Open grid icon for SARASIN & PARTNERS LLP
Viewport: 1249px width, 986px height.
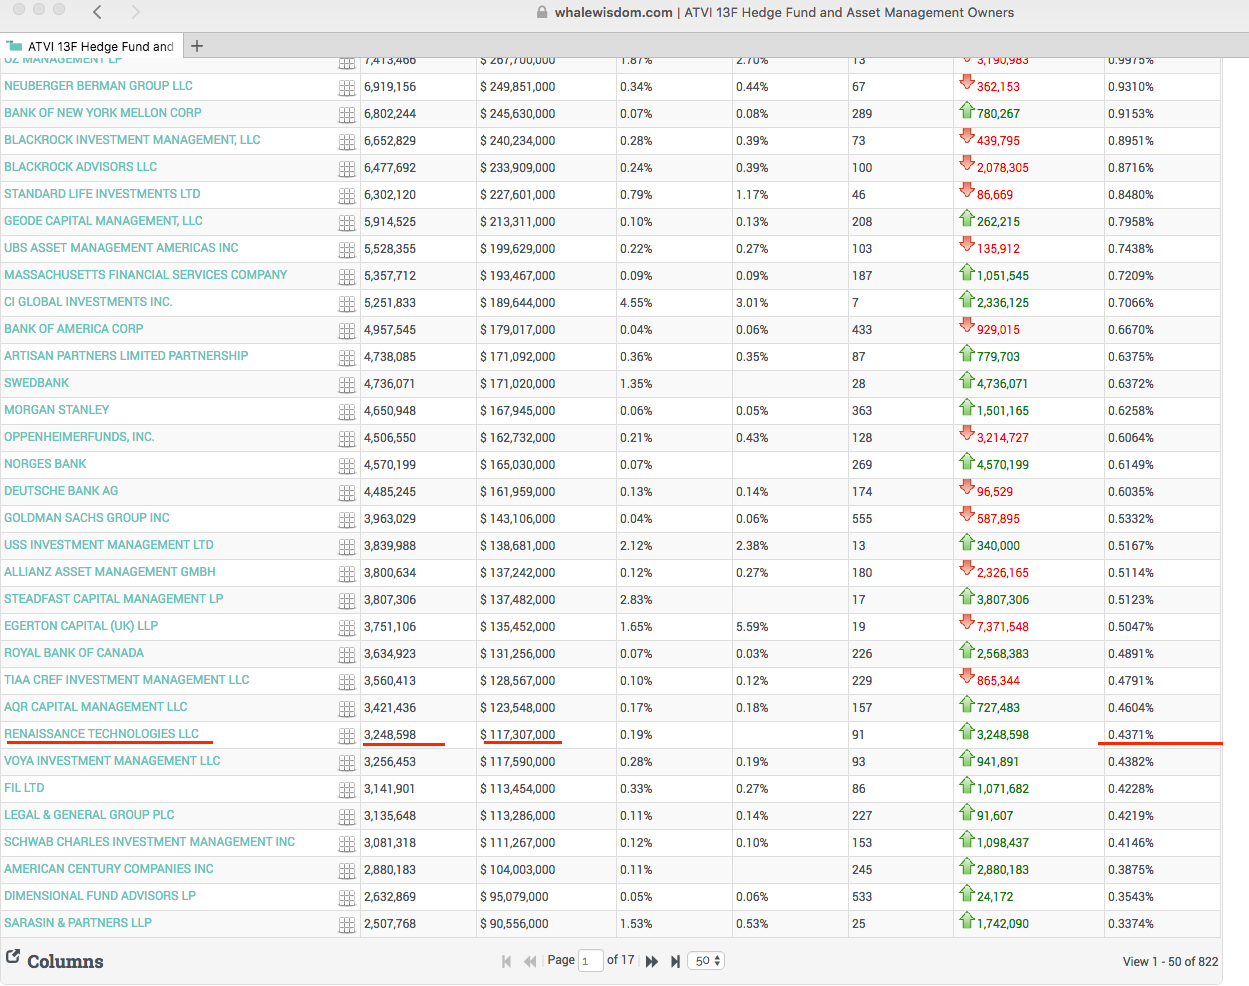tap(347, 925)
